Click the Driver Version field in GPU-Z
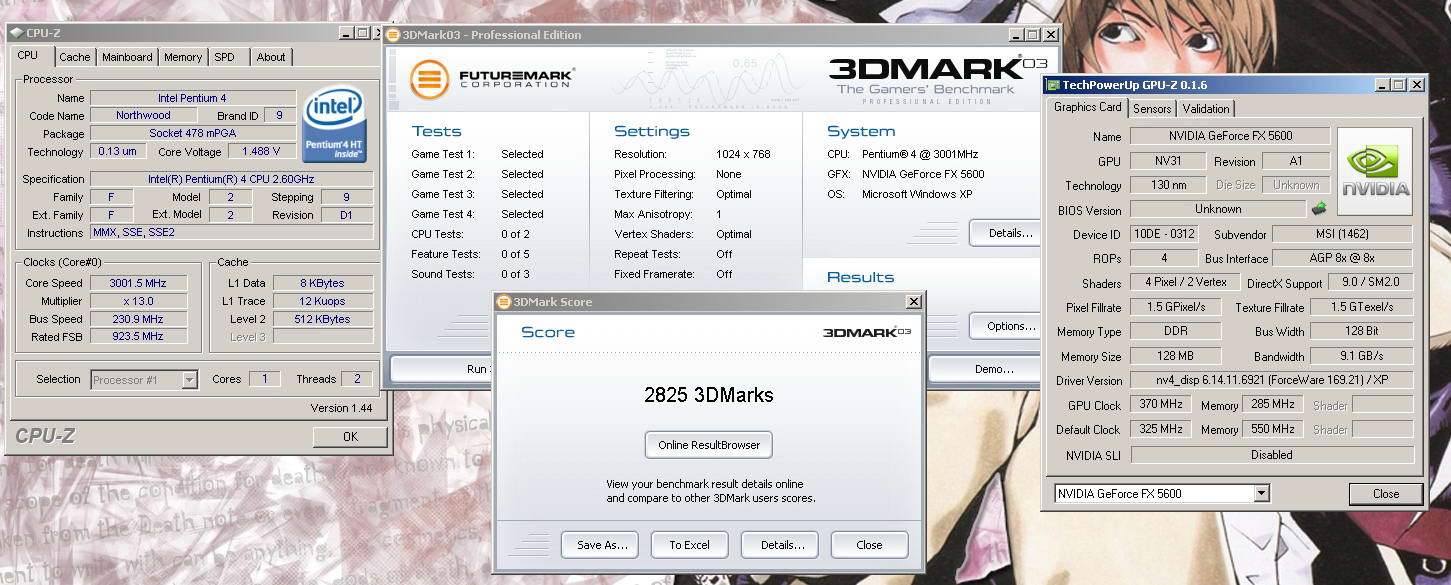 click(x=1272, y=381)
